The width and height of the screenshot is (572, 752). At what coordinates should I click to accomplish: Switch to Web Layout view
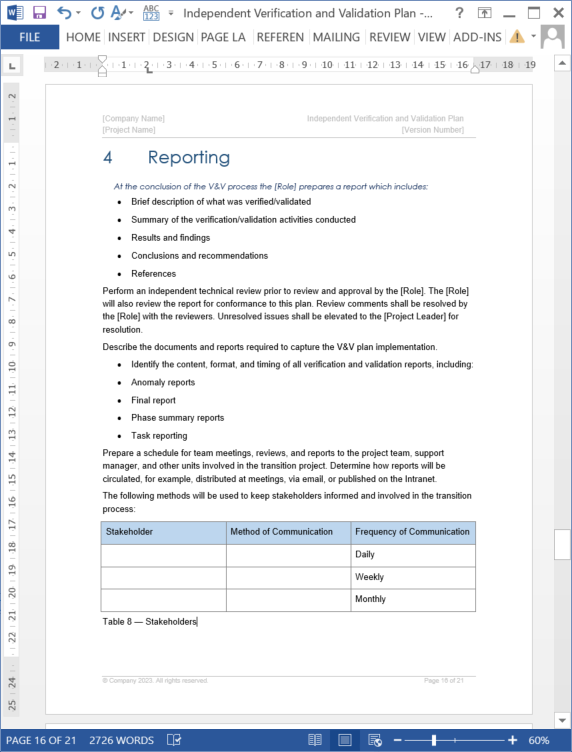[x=375, y=740]
